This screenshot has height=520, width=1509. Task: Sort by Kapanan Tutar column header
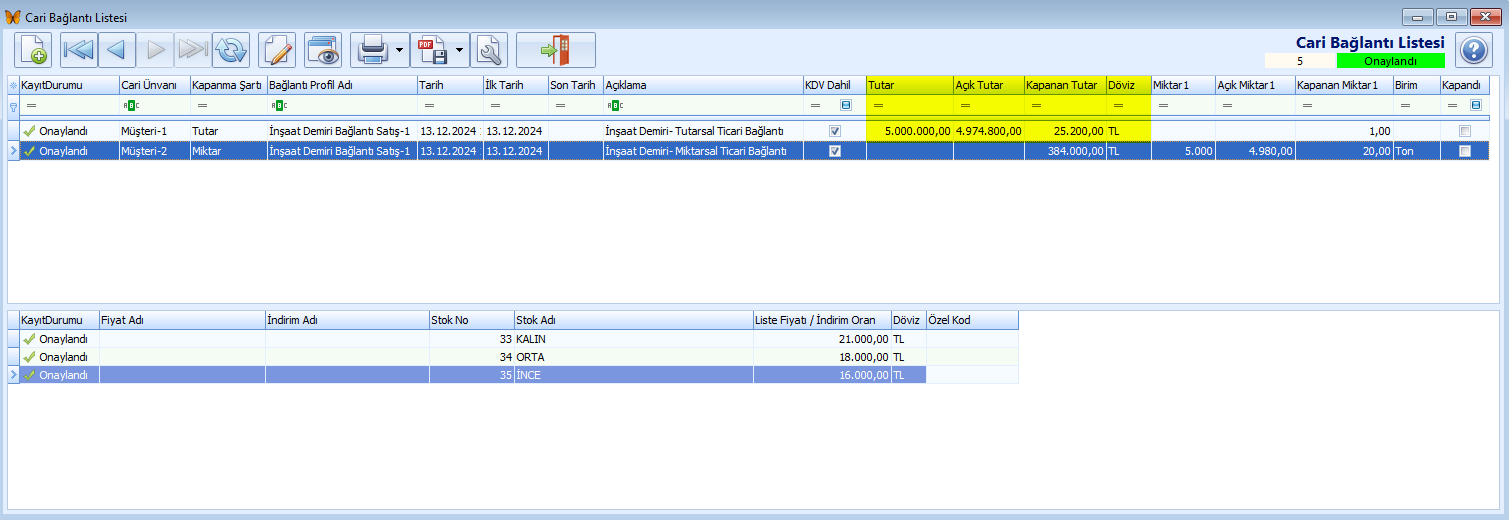coord(1065,85)
